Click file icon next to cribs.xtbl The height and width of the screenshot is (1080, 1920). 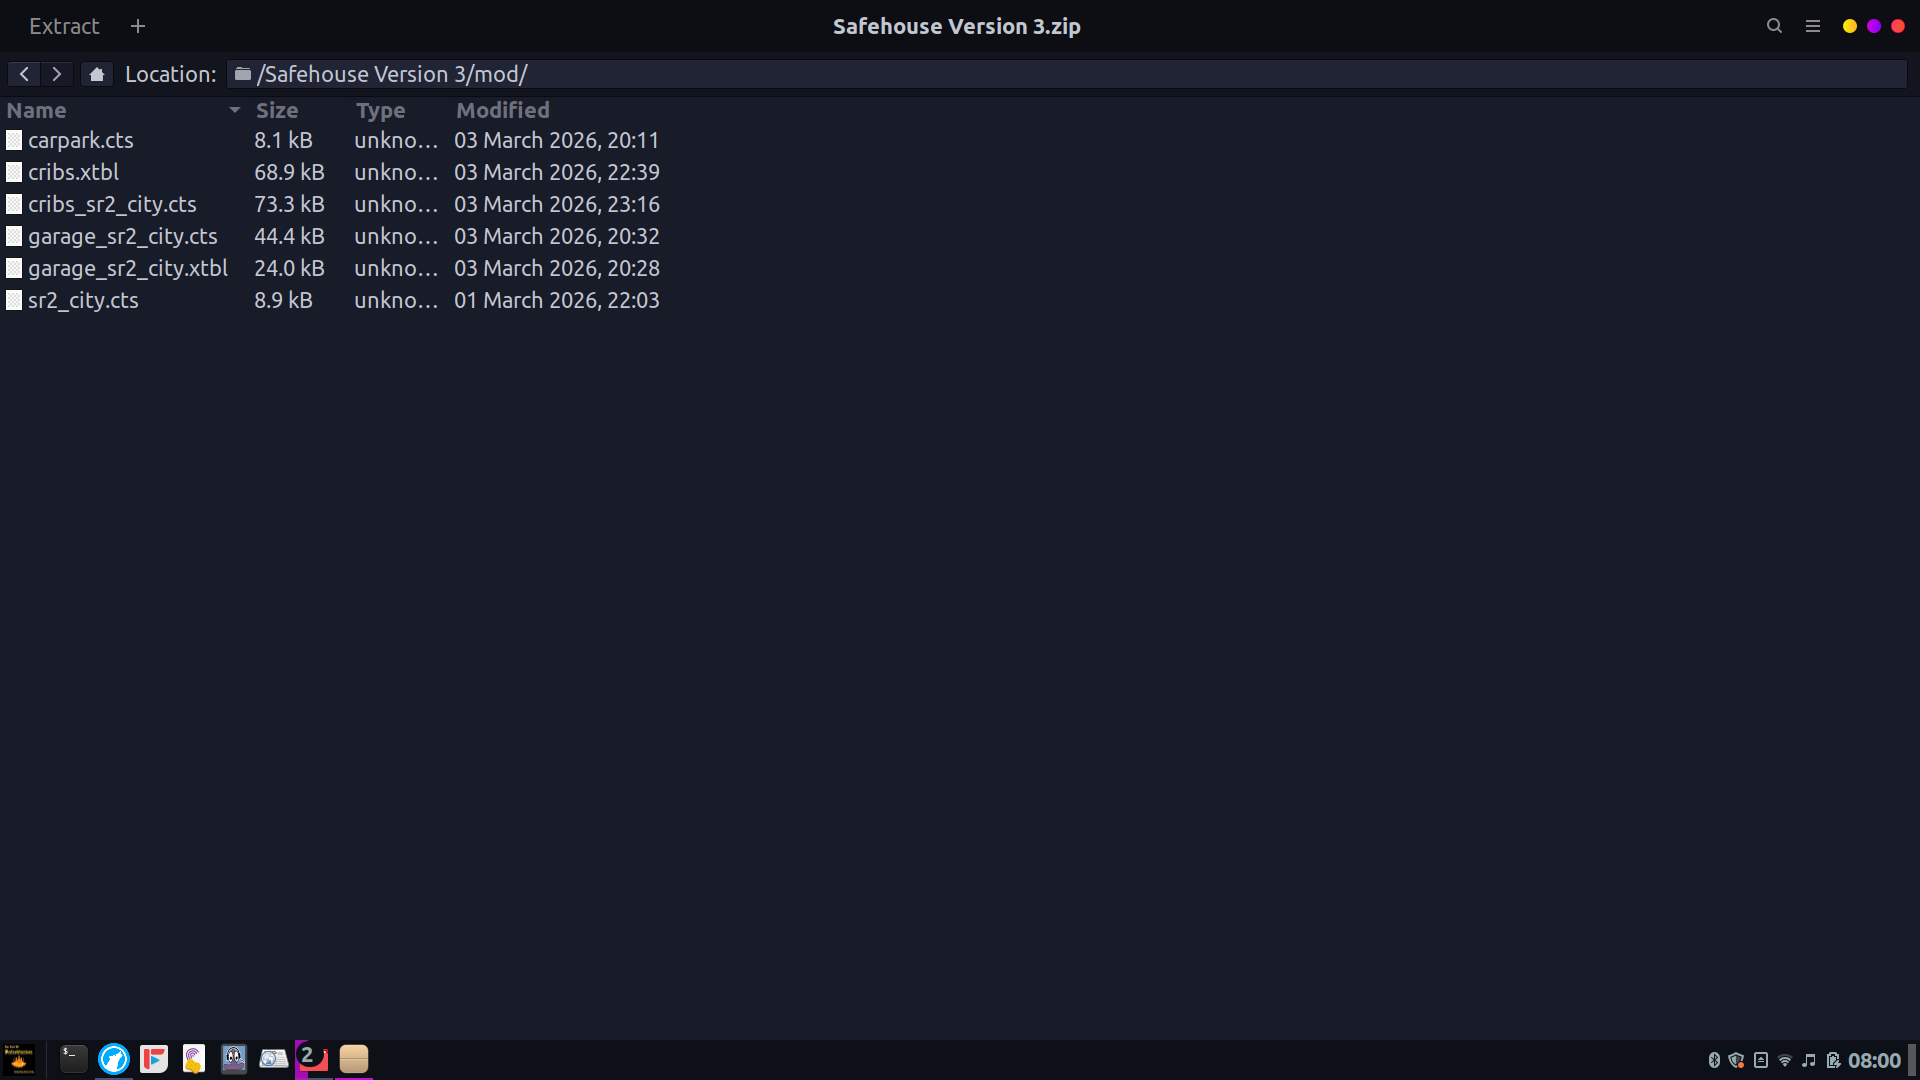coord(14,172)
